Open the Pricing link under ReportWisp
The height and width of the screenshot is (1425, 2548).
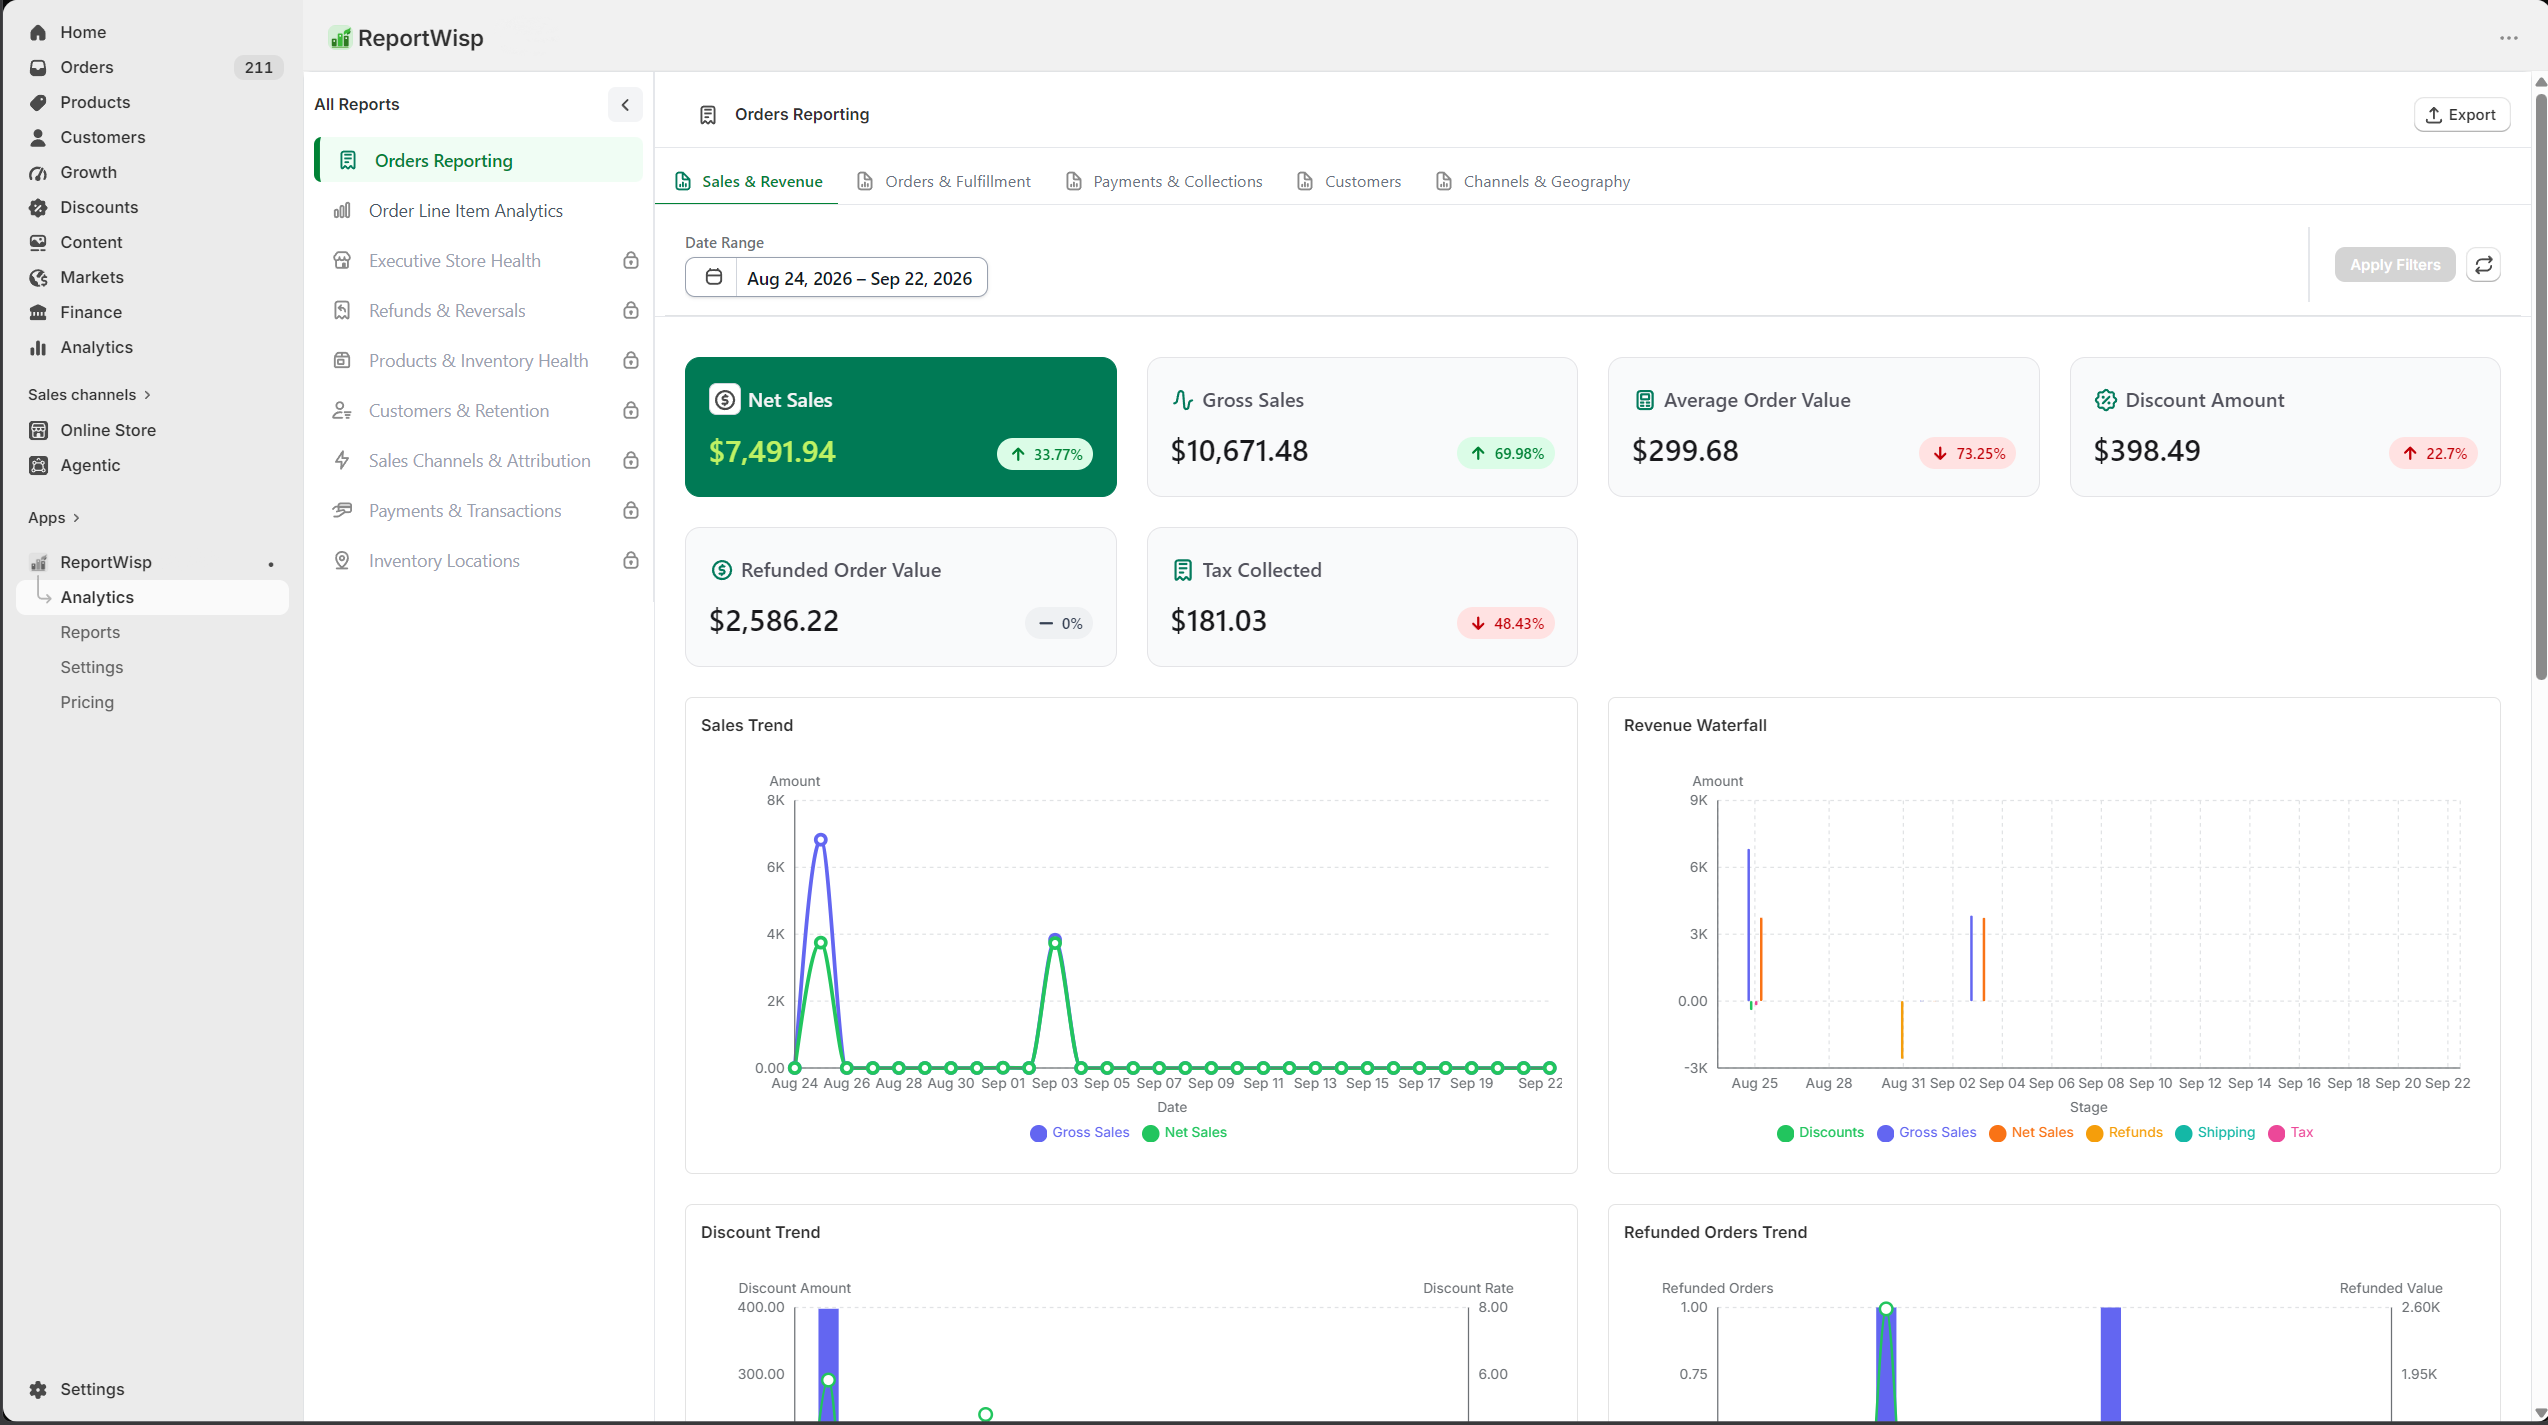coord(87,702)
